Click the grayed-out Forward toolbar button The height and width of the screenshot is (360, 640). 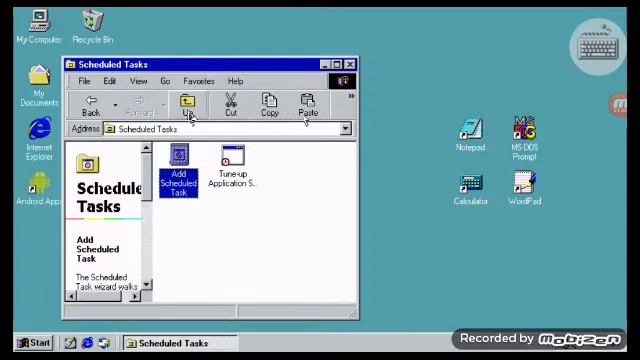click(x=139, y=106)
